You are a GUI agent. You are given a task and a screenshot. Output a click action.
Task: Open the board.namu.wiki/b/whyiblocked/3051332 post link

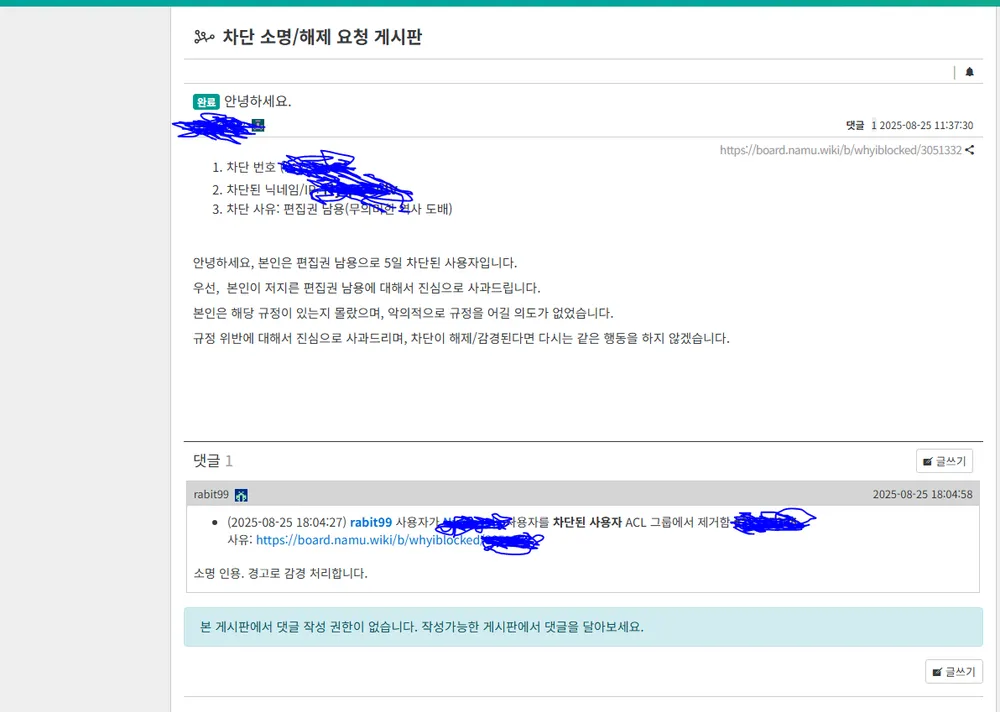tap(840, 148)
